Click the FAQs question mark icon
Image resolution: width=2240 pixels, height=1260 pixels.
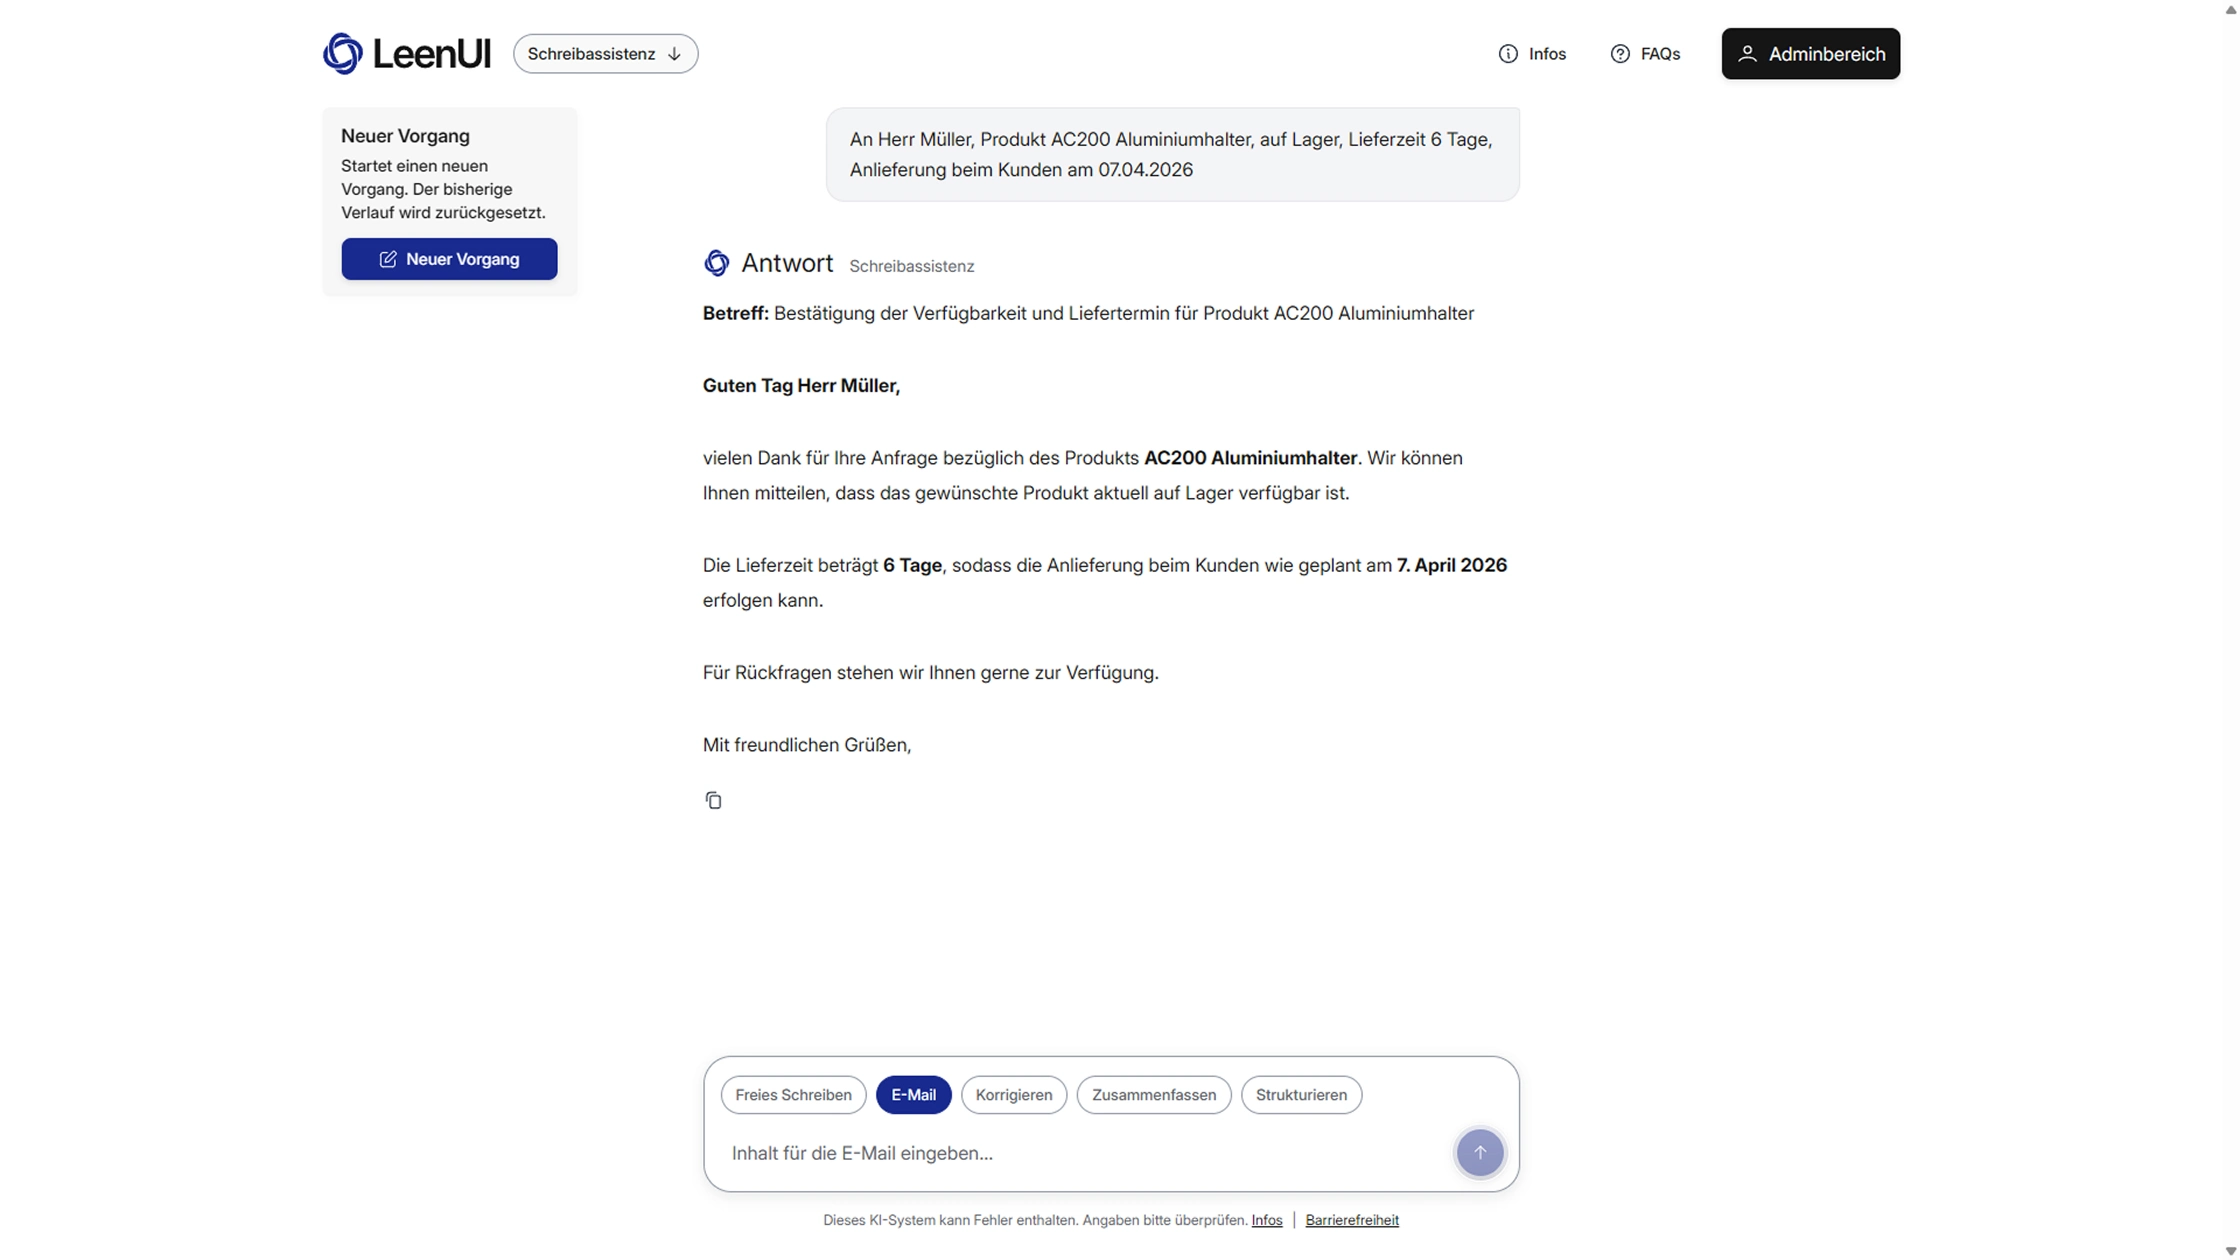(1619, 54)
